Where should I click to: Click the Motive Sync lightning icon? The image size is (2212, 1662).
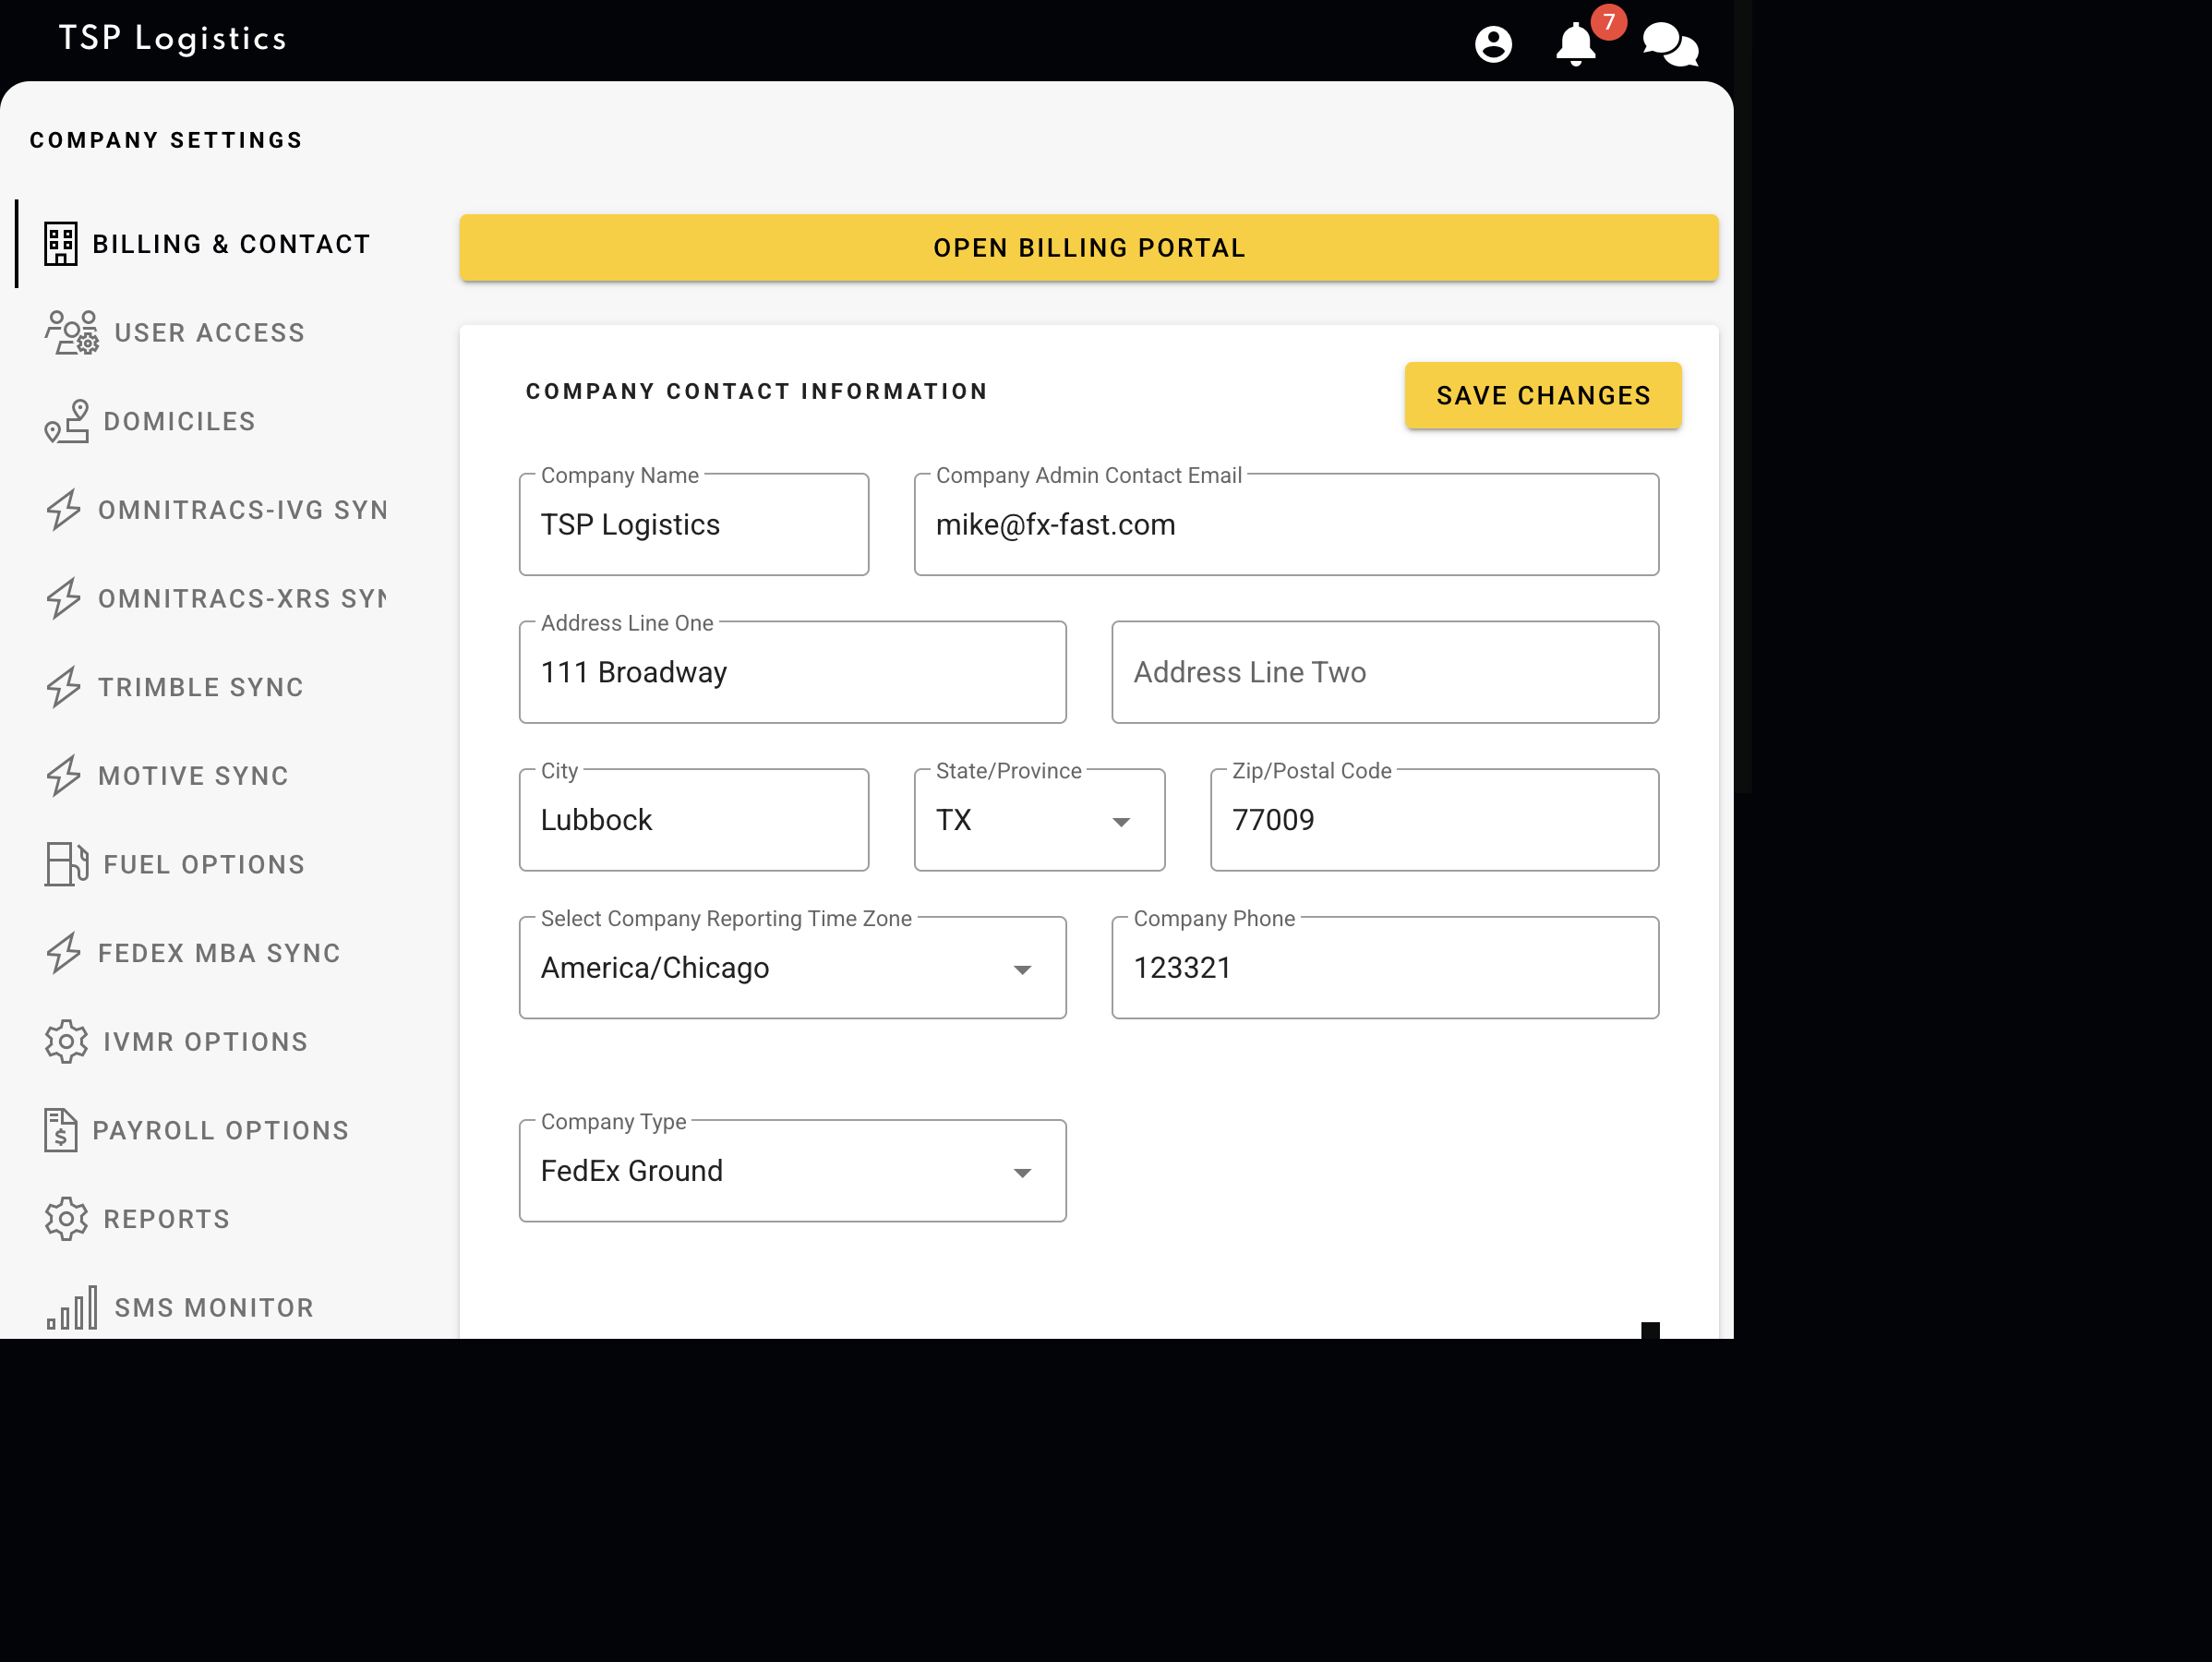tap(64, 776)
